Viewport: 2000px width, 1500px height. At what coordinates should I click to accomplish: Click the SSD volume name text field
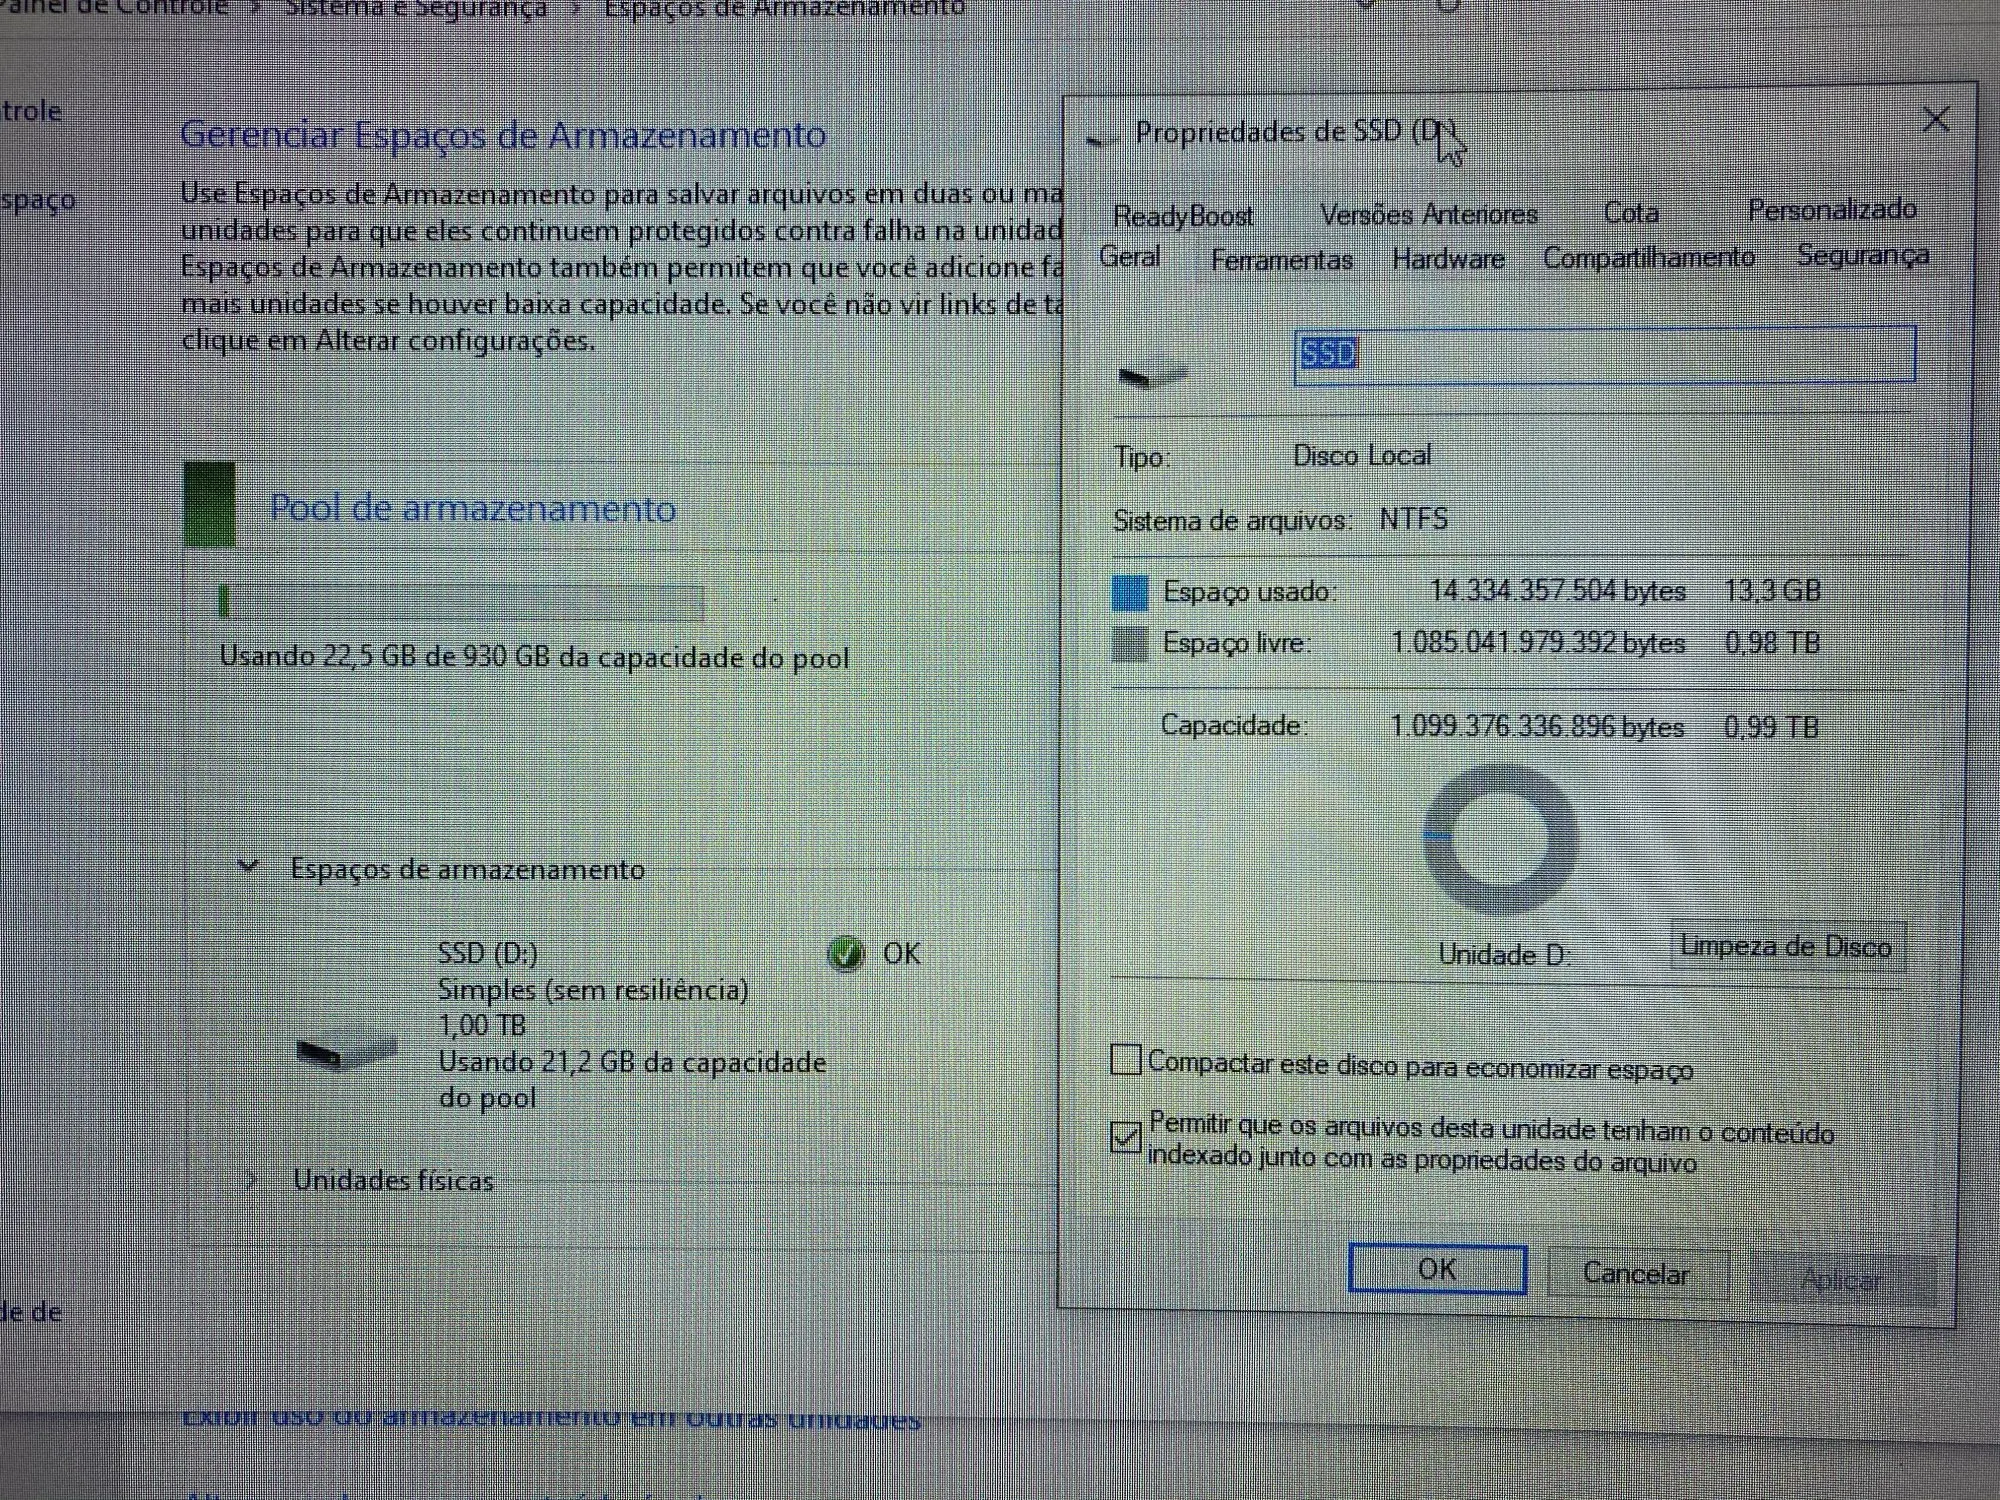coord(1604,354)
